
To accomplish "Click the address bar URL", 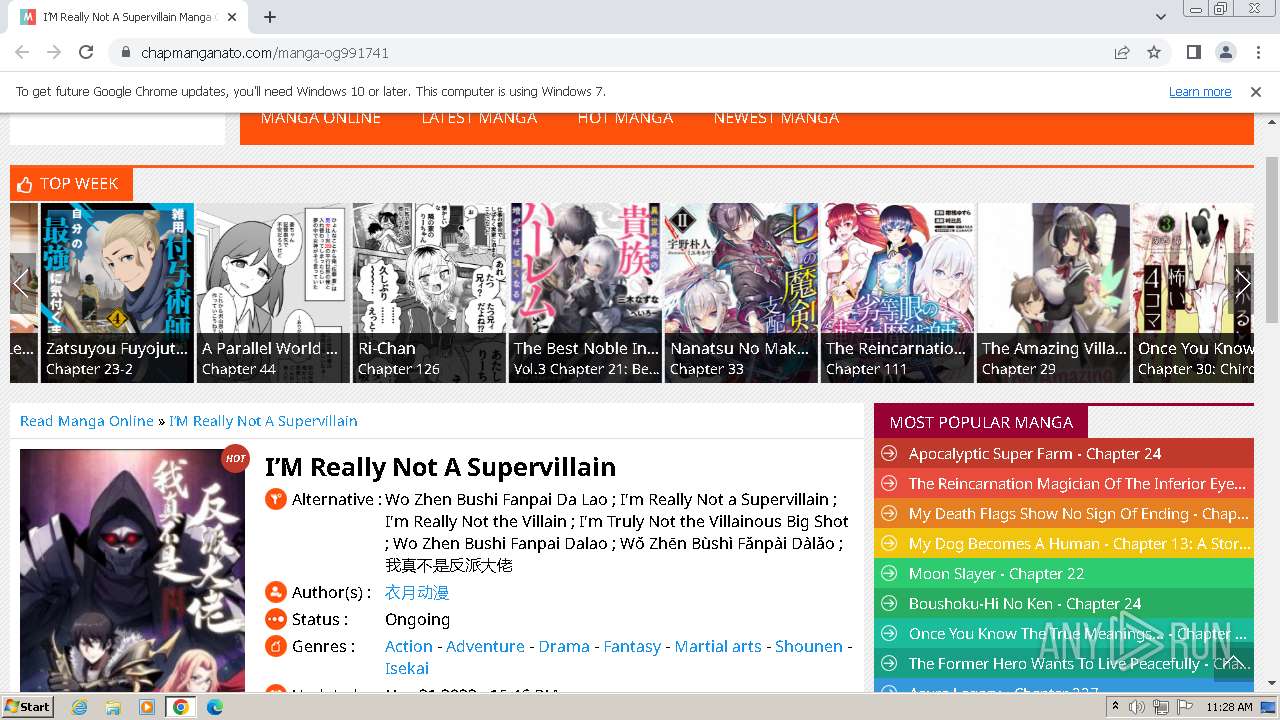I will [265, 52].
